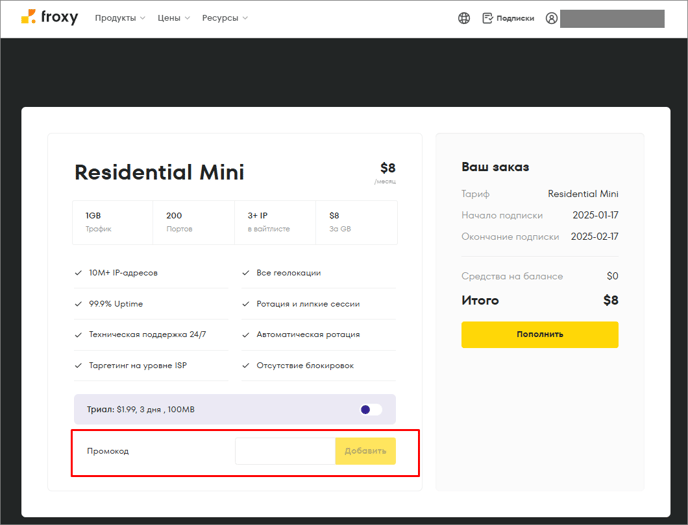Click Отсутствие блокировок feature row
The image size is (688, 525).
[319, 365]
